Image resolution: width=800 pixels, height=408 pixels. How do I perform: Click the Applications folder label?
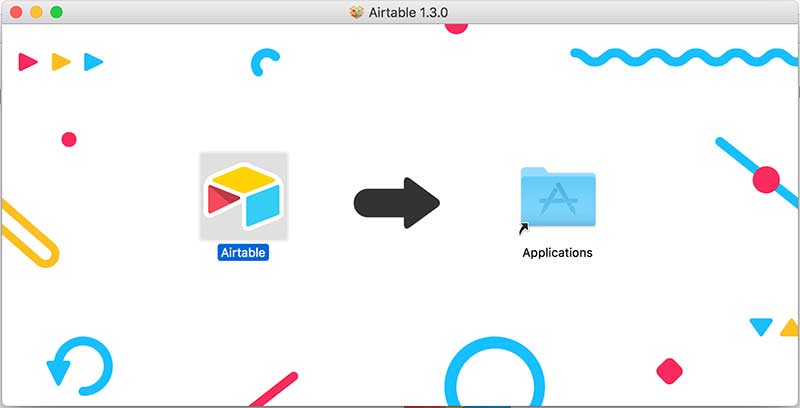[557, 252]
